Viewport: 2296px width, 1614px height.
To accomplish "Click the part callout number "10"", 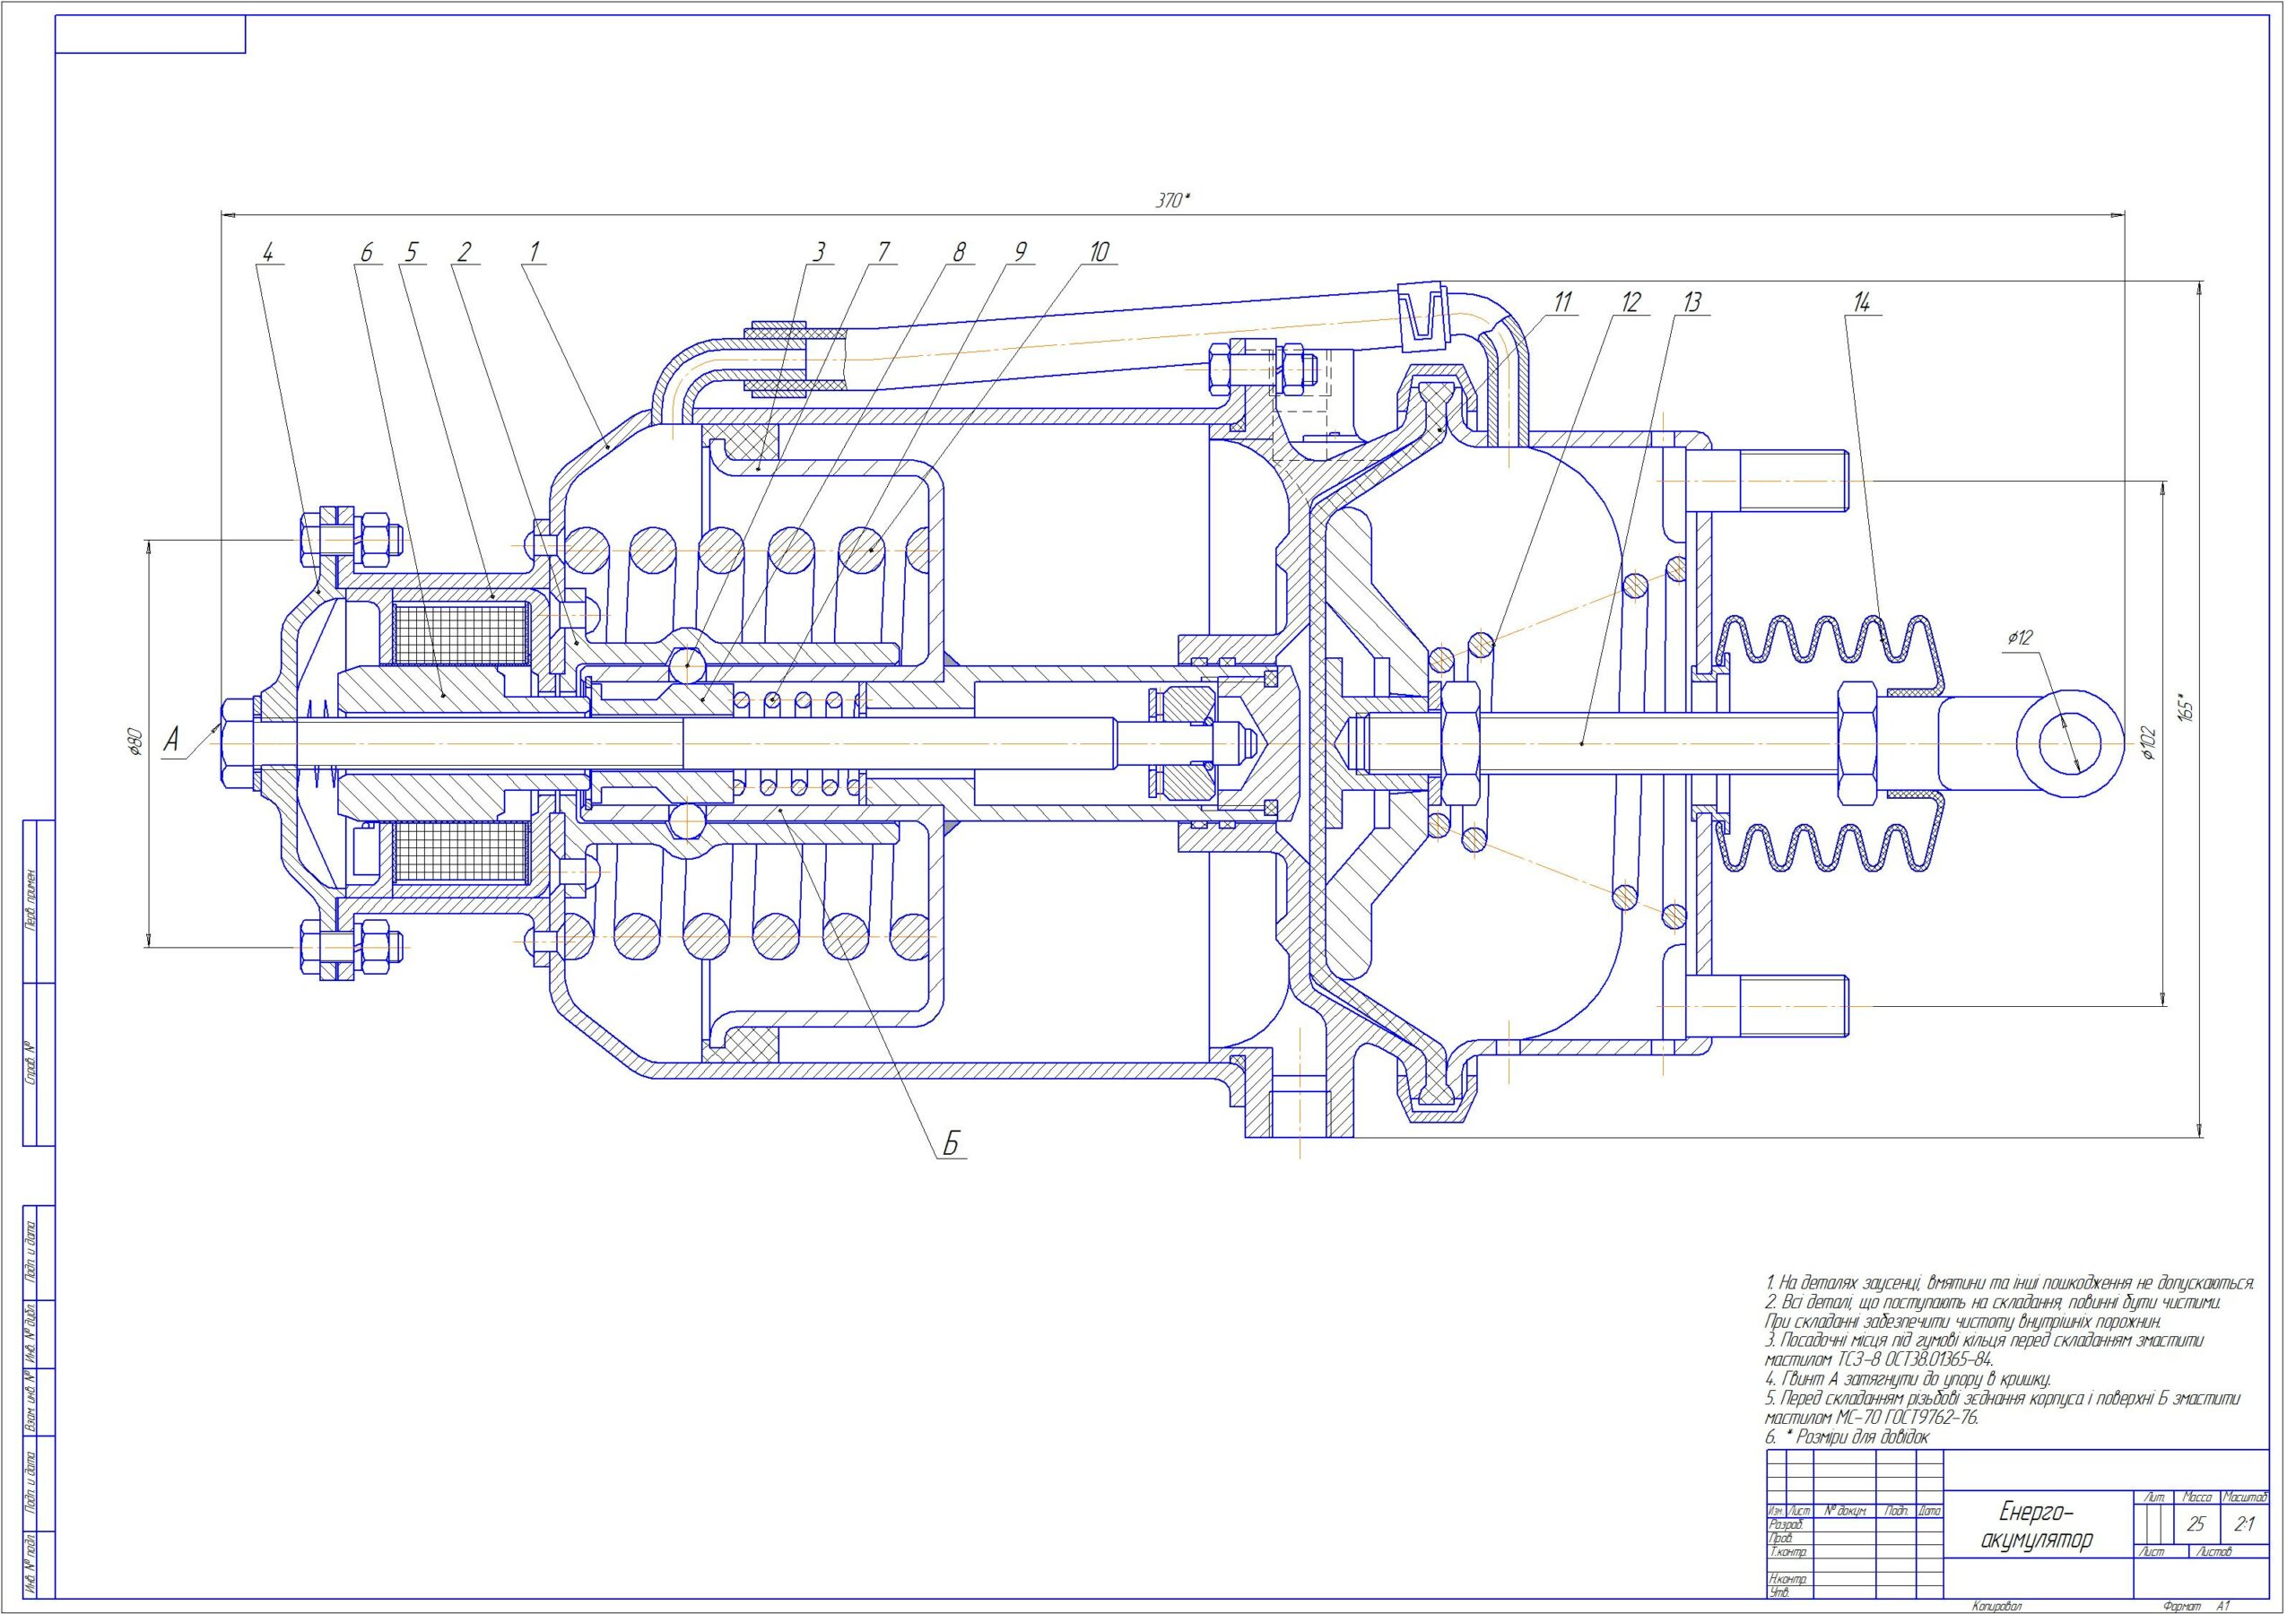I will coord(1099,252).
